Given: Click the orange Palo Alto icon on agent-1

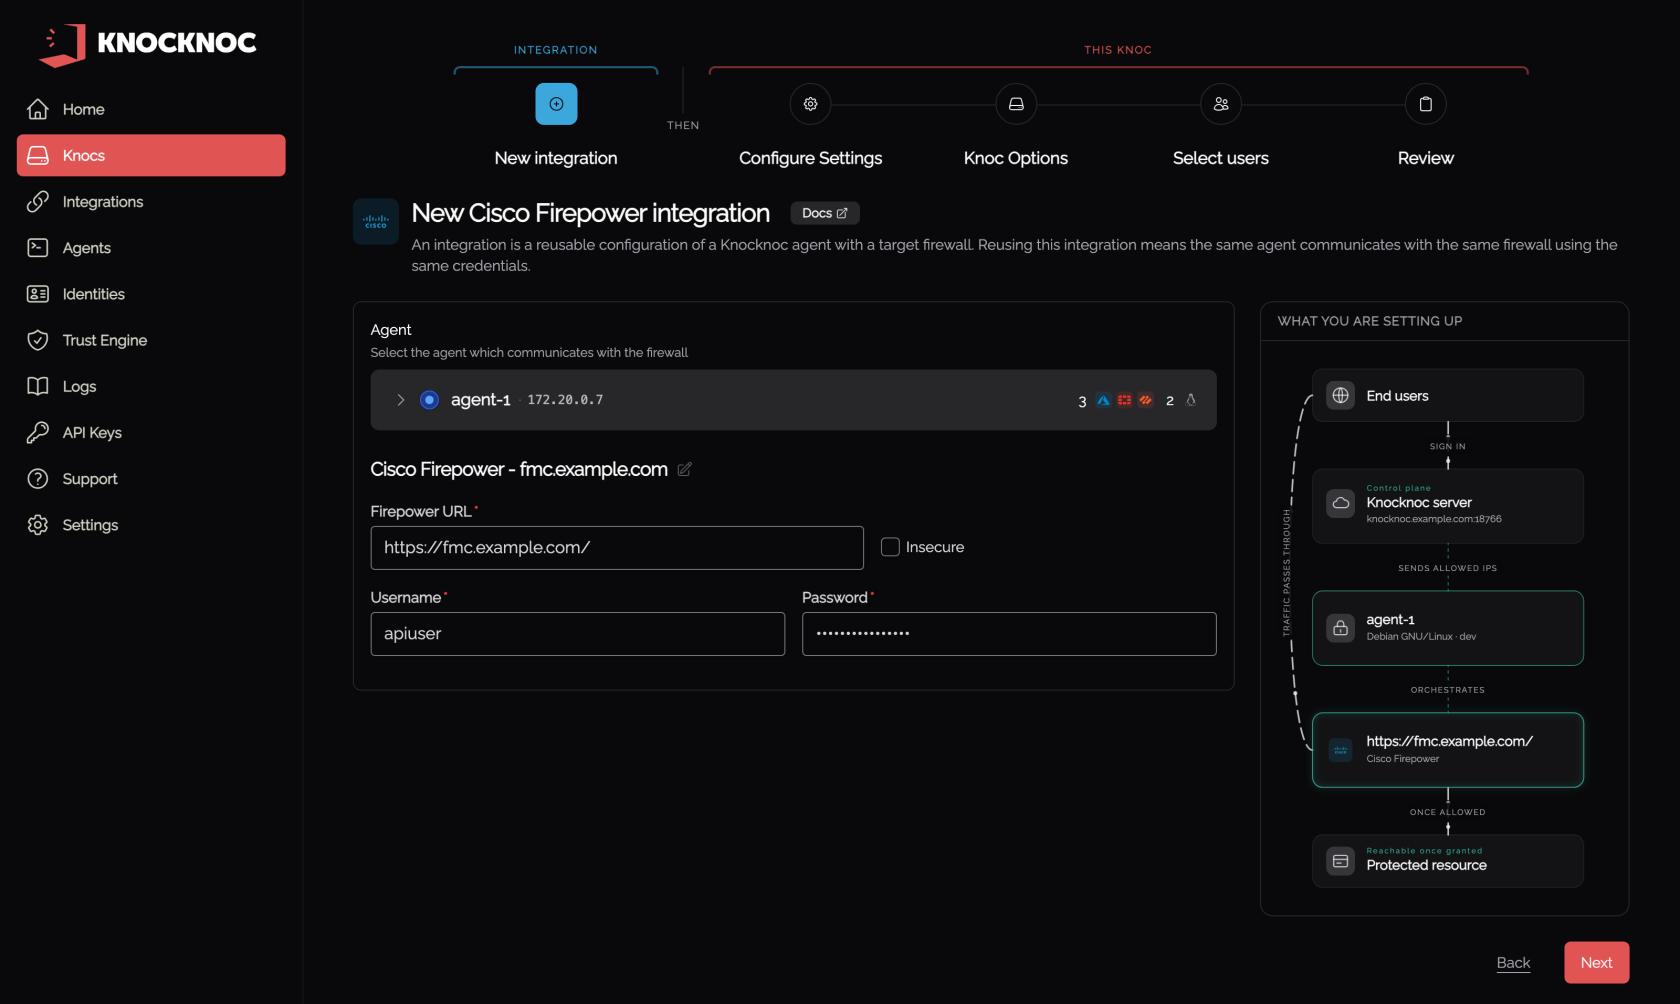Looking at the screenshot, I should (1145, 400).
